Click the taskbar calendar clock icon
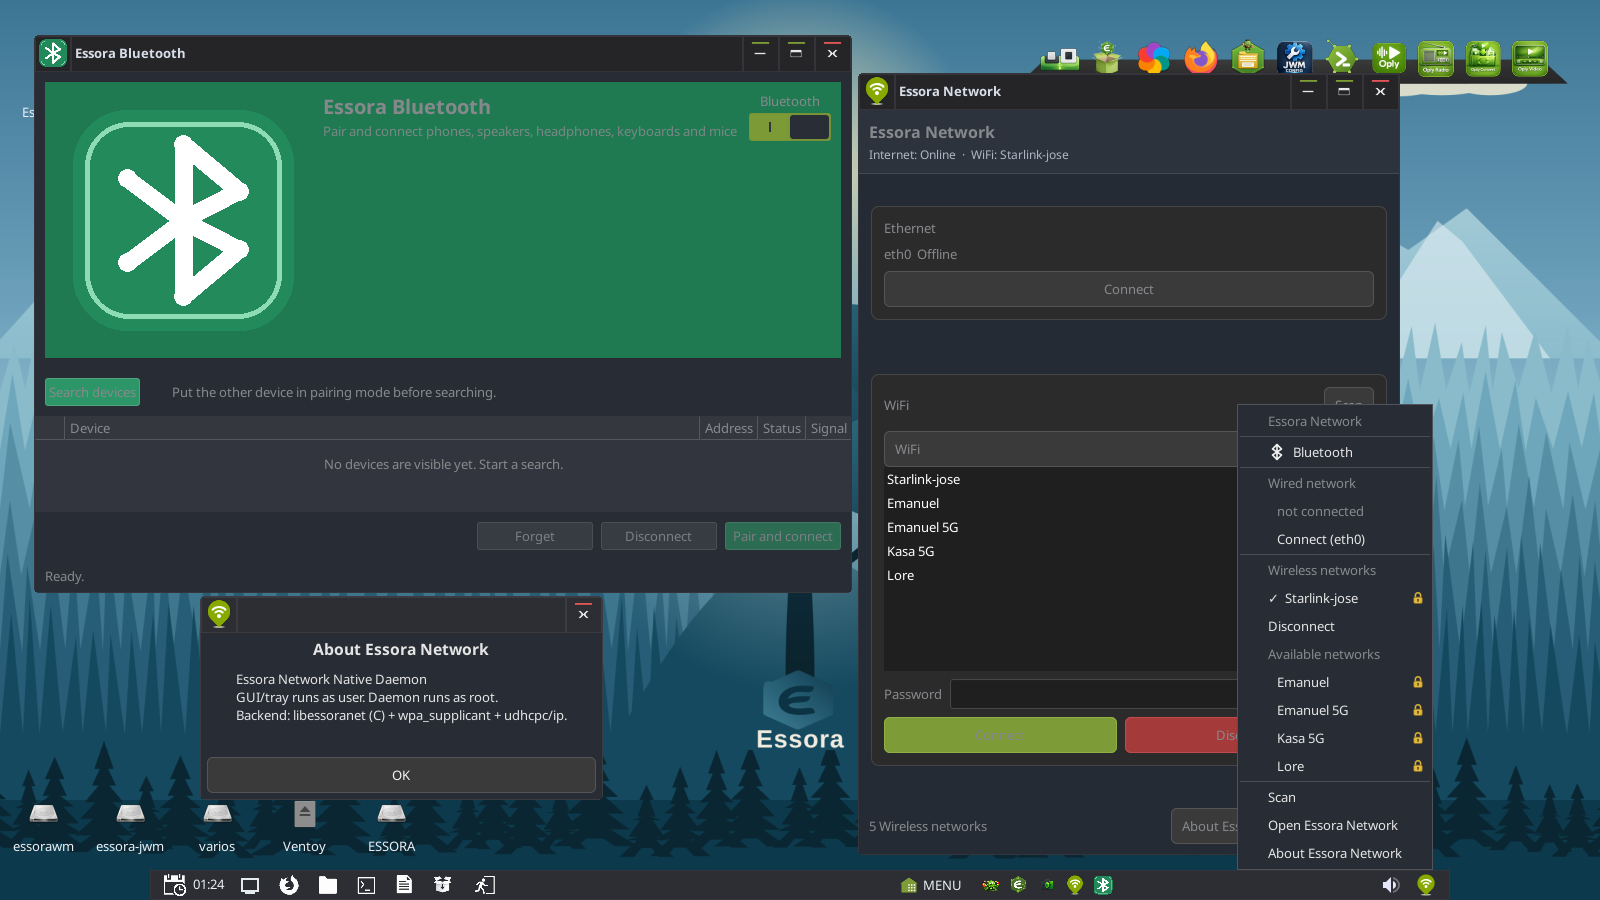The image size is (1600, 900). 175,885
